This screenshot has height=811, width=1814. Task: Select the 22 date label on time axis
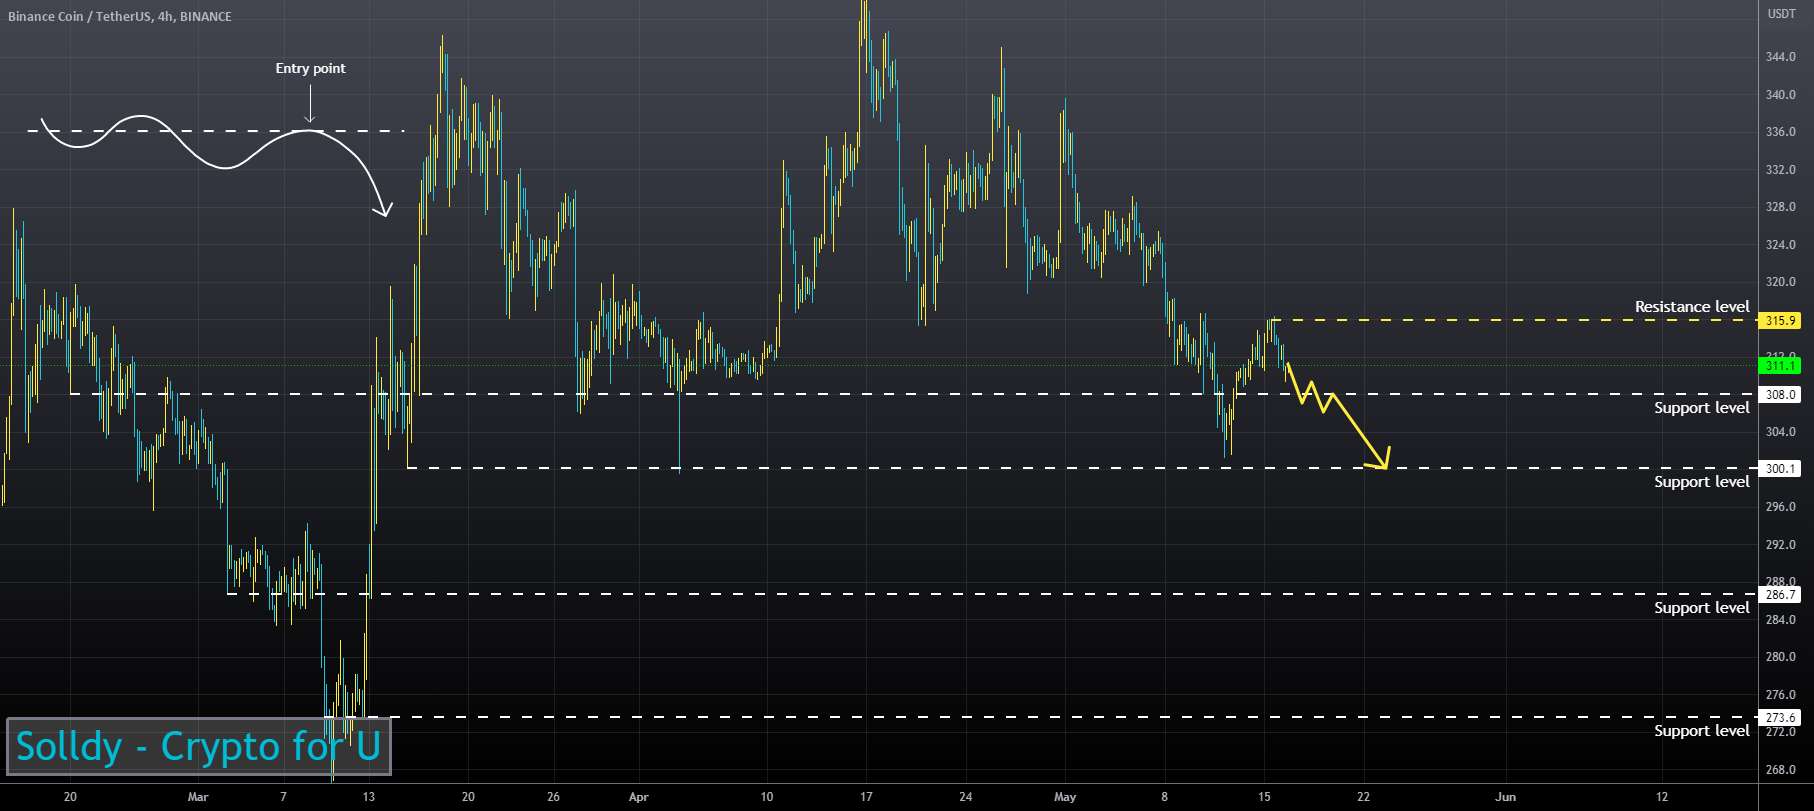coord(1363,797)
